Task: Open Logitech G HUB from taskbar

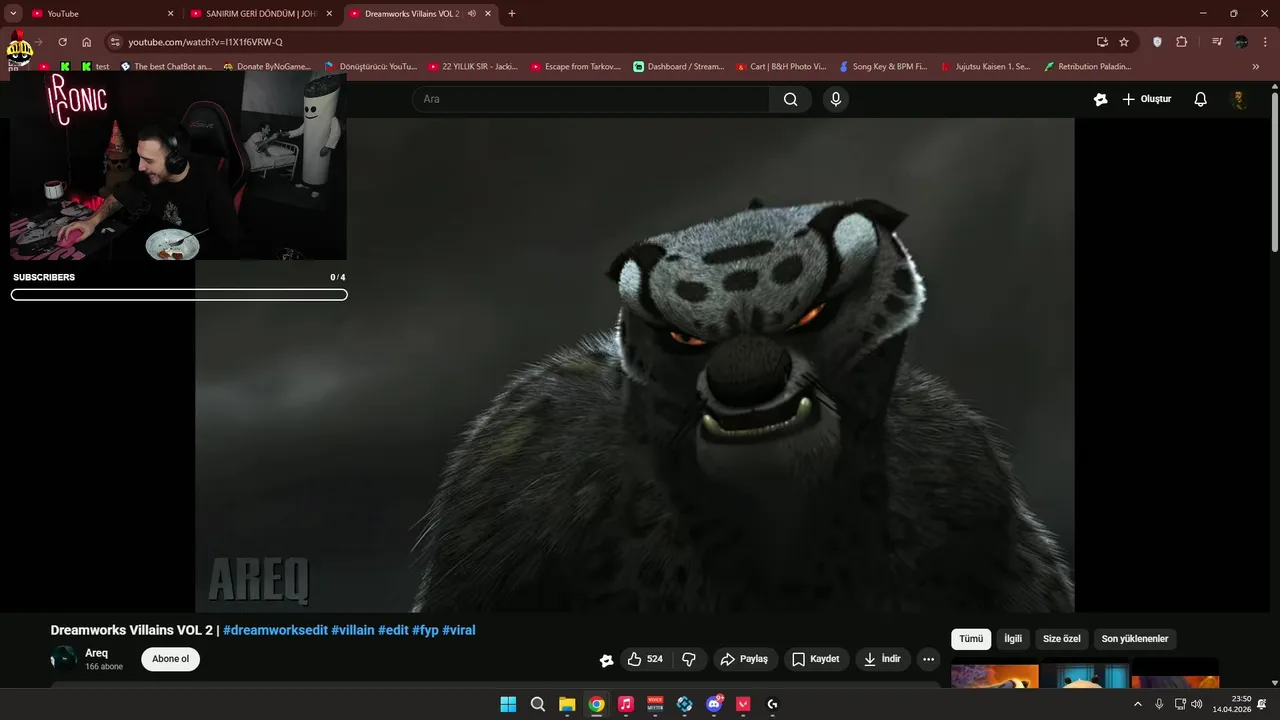Action: (772, 704)
